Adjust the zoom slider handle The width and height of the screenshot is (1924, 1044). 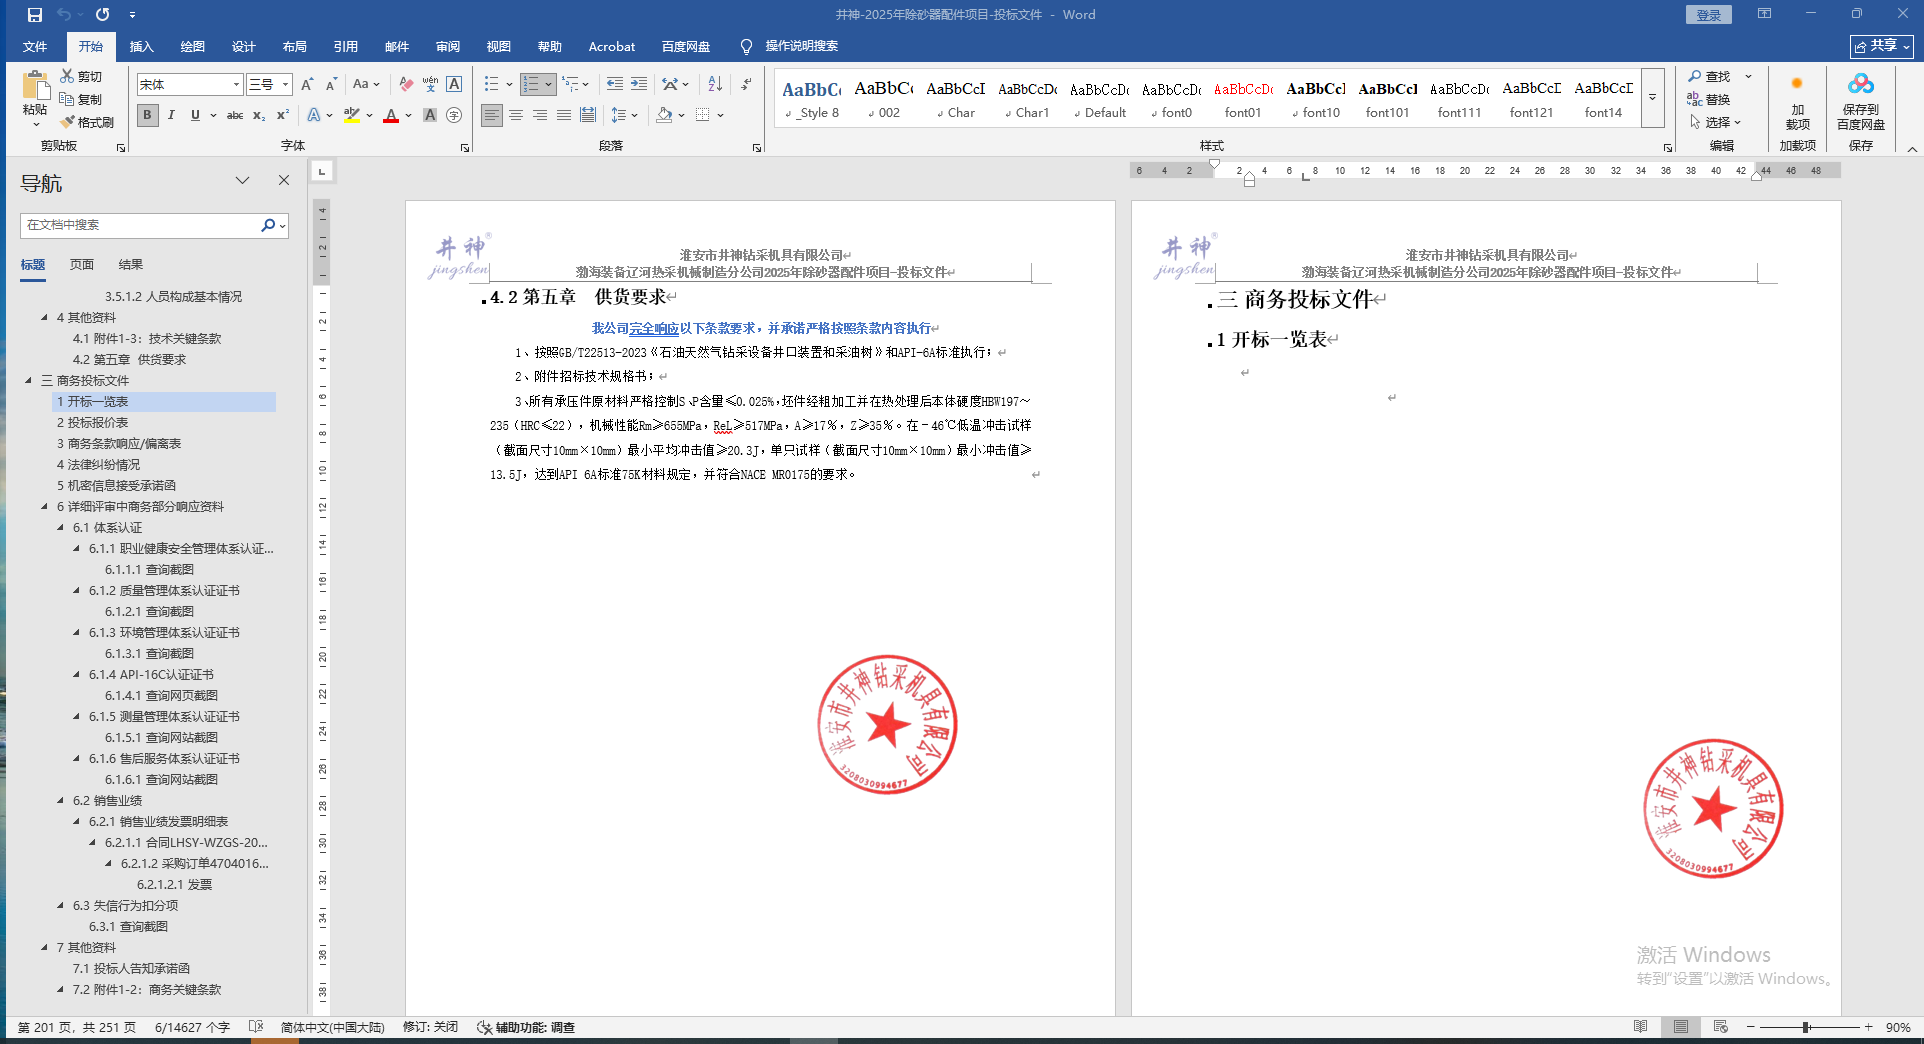click(x=1806, y=1027)
